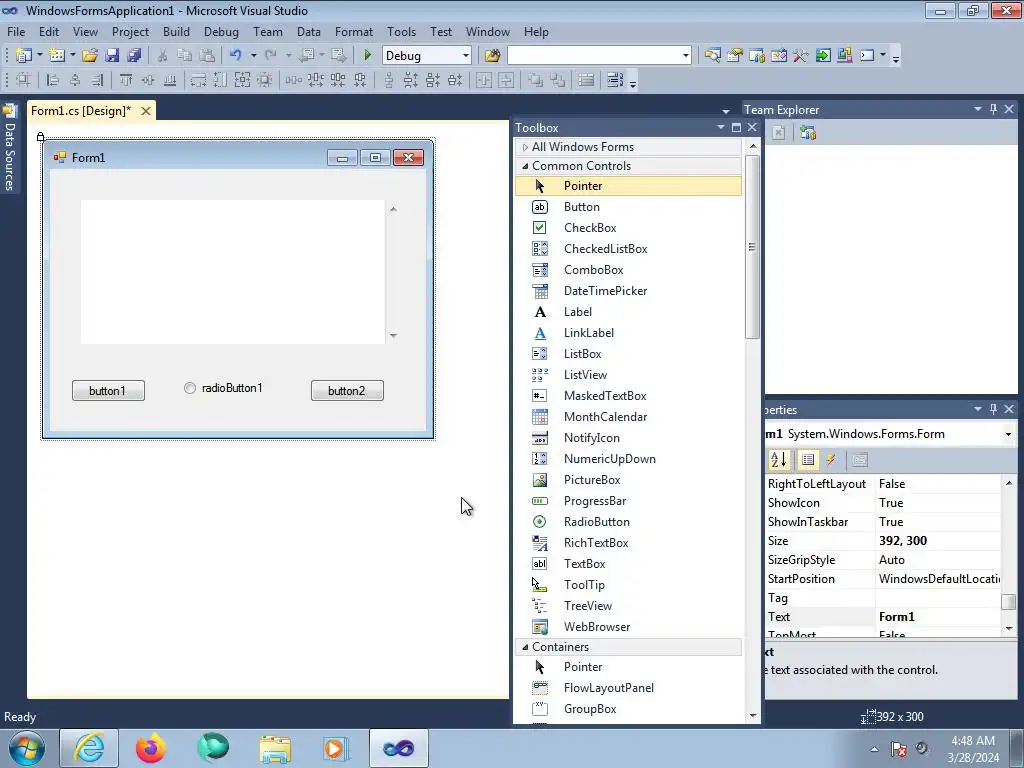Click Add Existing Team Project icon in Team Explorer
Viewport: 1024px width, 768px height.
(808, 133)
